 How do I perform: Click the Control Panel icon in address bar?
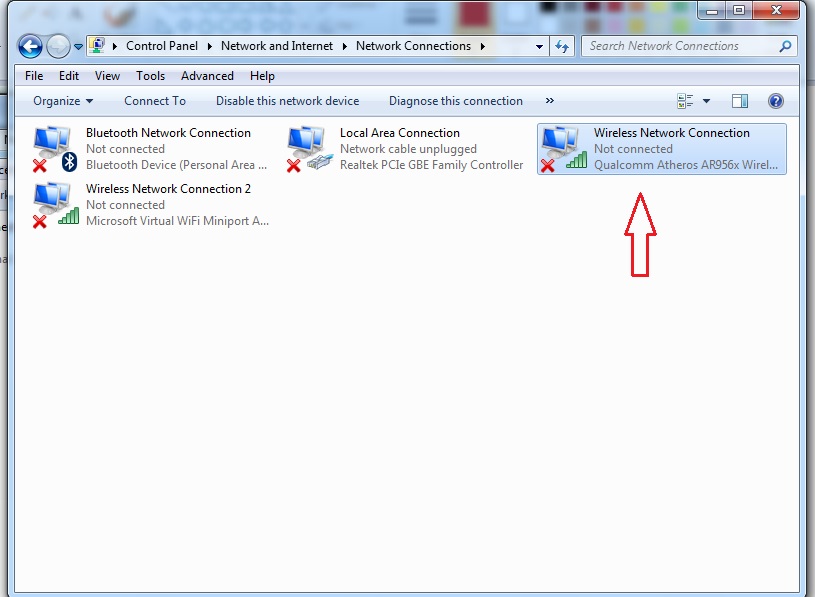(x=97, y=46)
